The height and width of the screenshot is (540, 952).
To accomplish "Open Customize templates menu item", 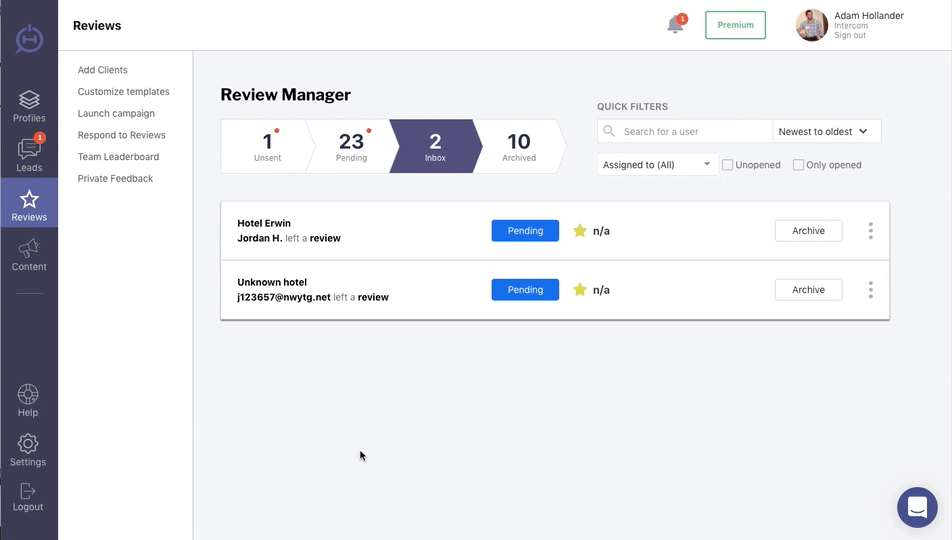I will coord(123,92).
